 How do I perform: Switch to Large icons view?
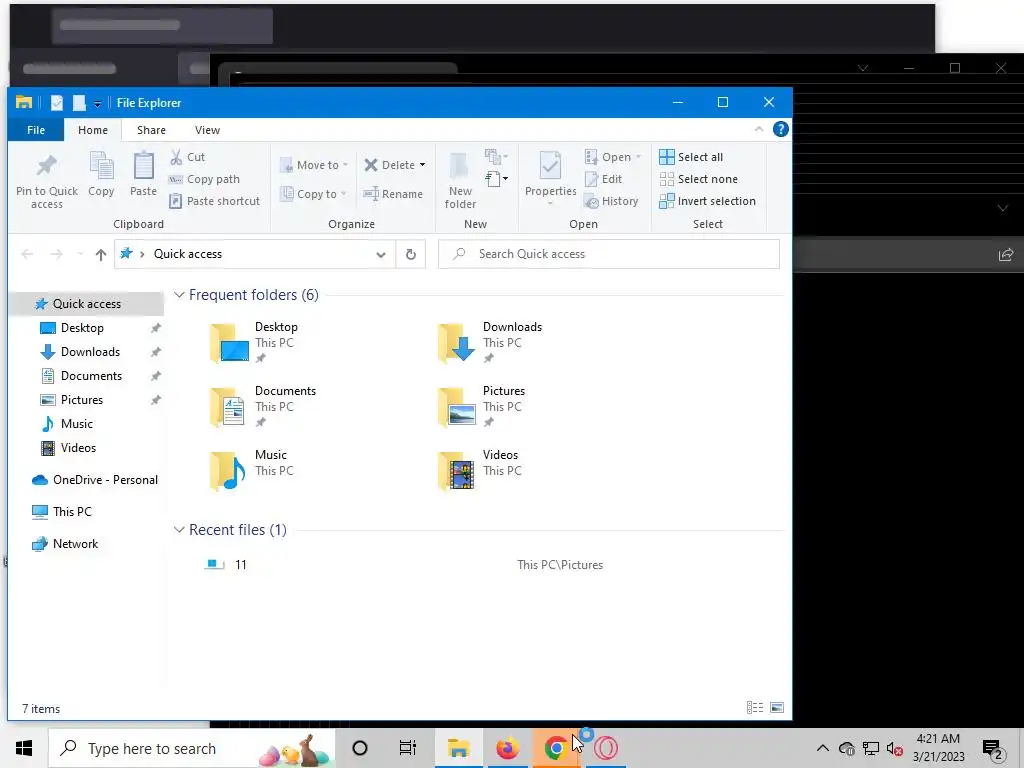pyautogui.click(x=776, y=707)
